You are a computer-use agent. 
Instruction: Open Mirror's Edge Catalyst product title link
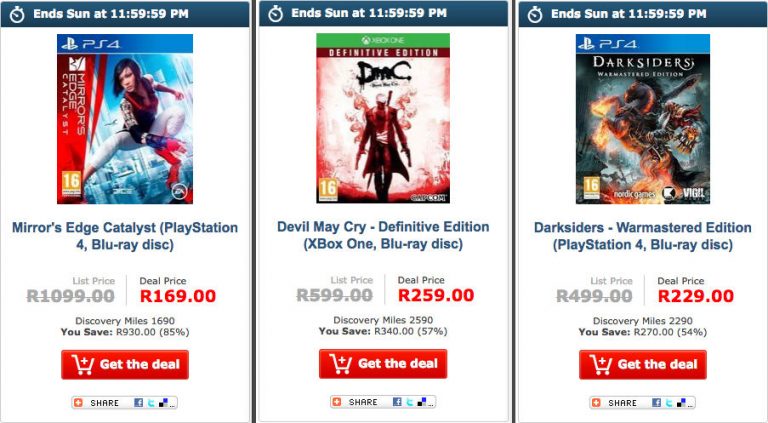[x=125, y=236]
